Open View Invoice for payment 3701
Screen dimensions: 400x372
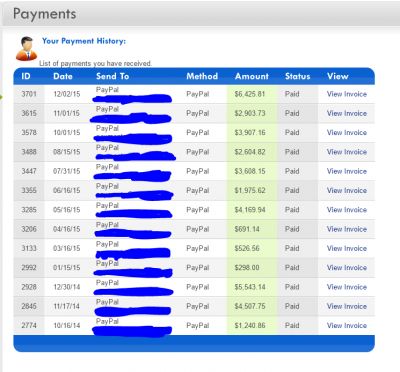click(x=347, y=94)
